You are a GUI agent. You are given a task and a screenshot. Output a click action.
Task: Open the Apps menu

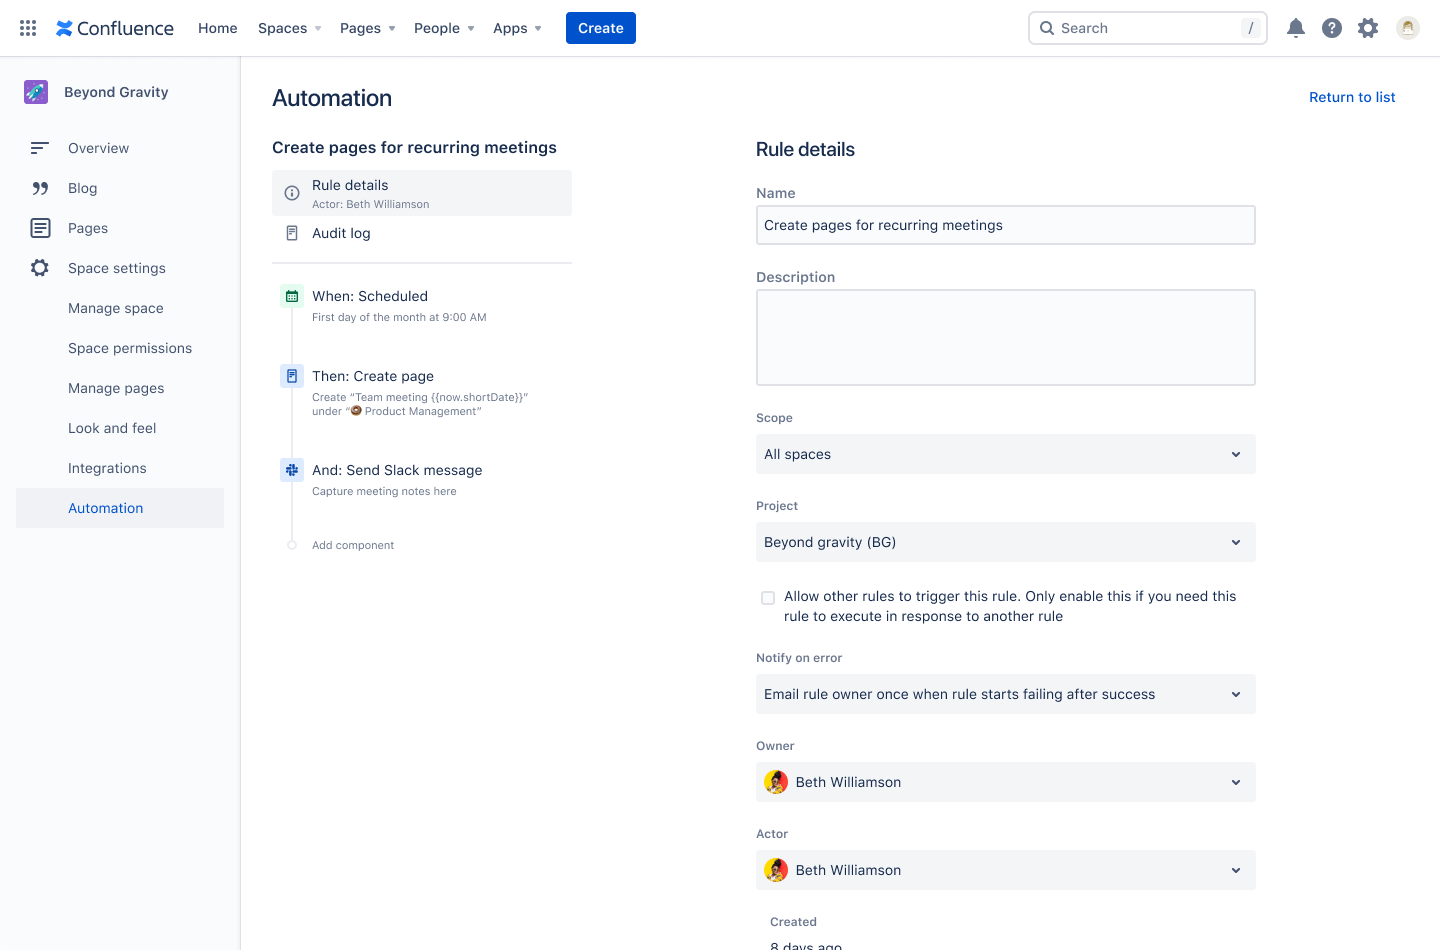[x=517, y=28]
